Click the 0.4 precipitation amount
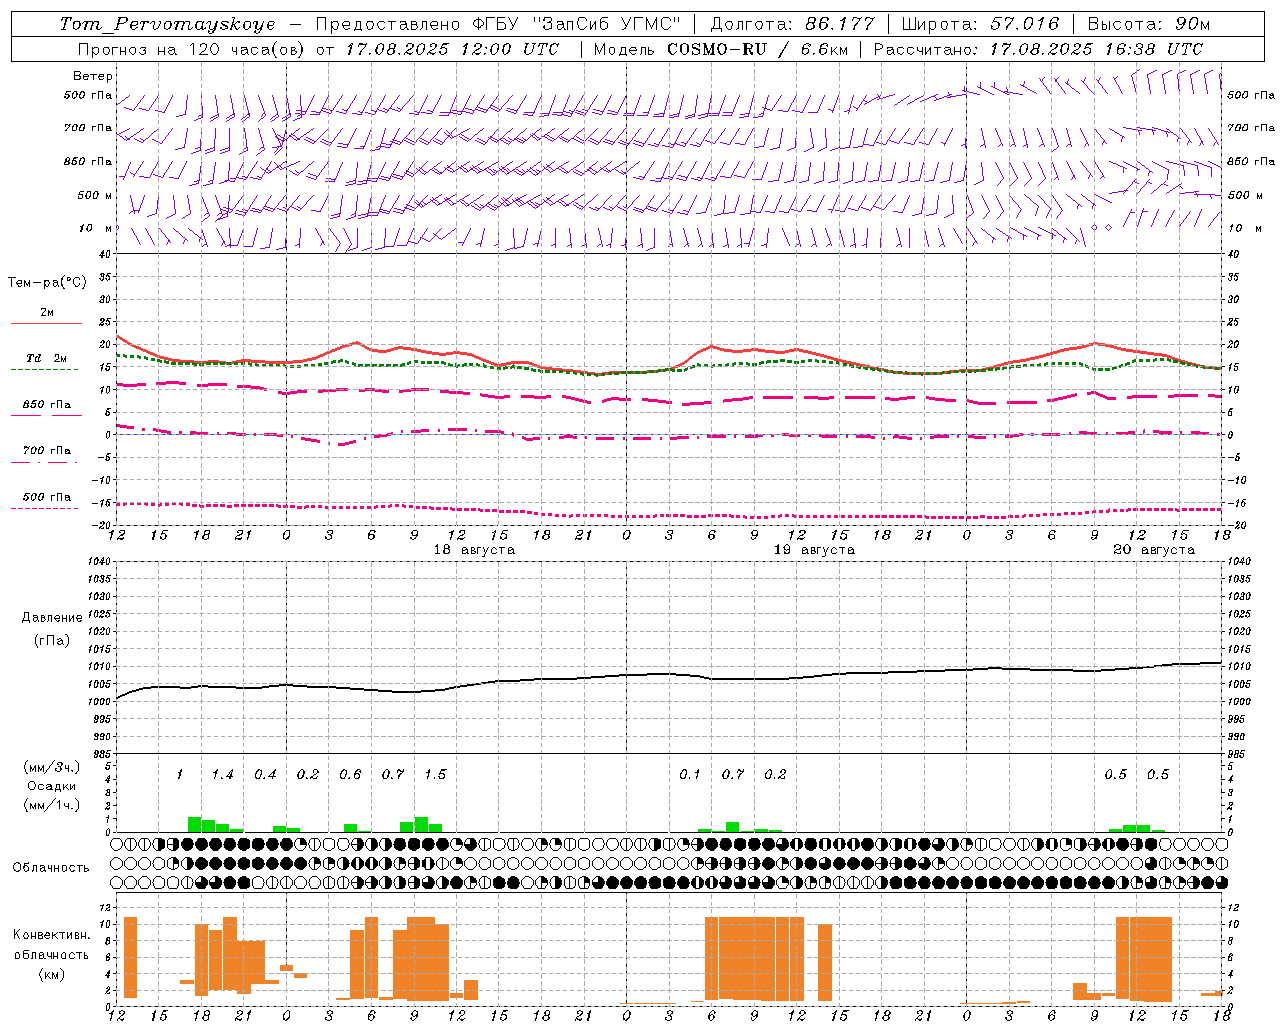Viewport: 1280px width, 1024px height. coord(265,775)
